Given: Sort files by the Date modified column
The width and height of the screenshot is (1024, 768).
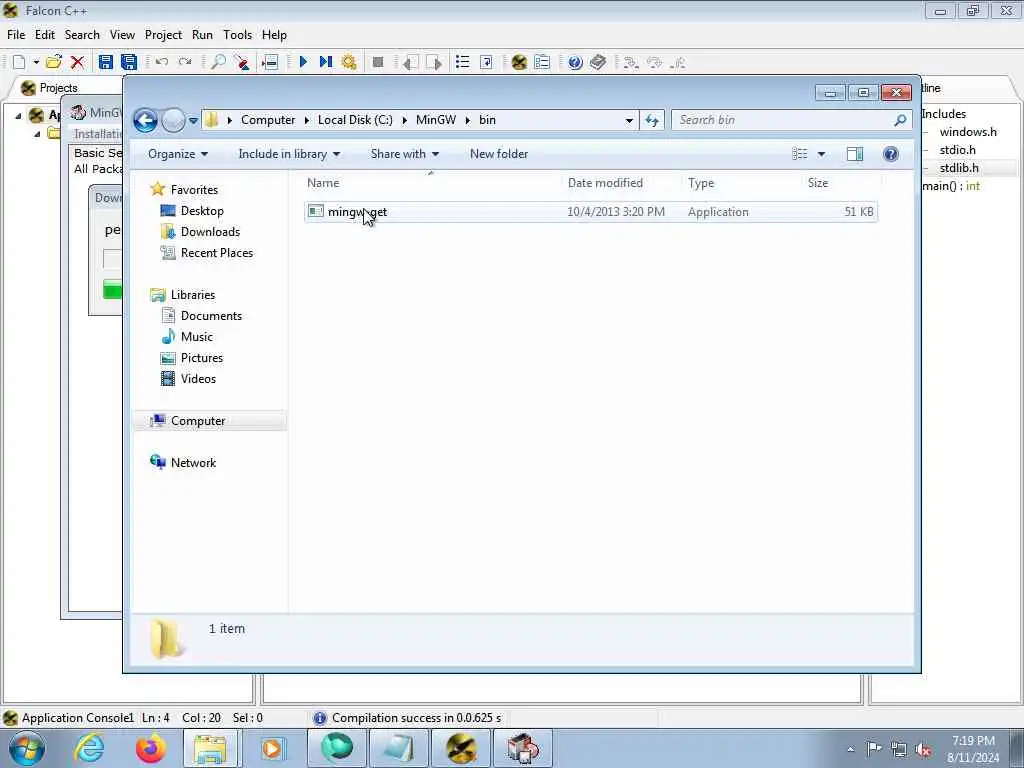Looking at the screenshot, I should coord(620,183).
